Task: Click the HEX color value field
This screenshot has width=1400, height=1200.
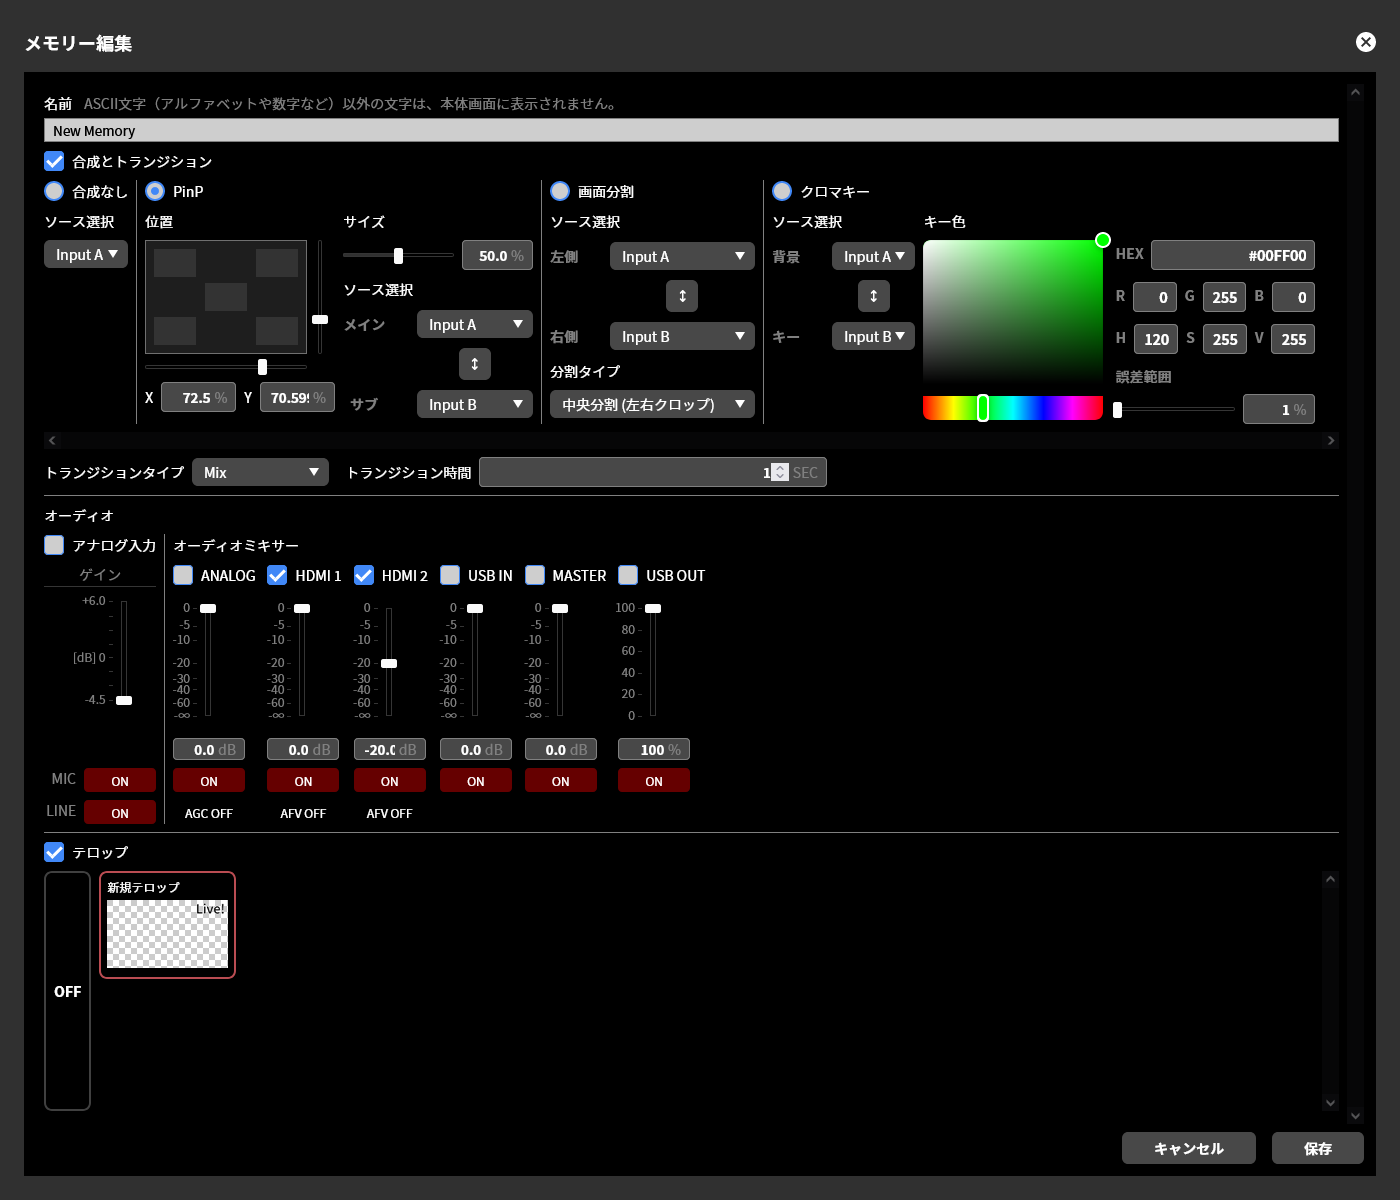Action: (x=1233, y=255)
